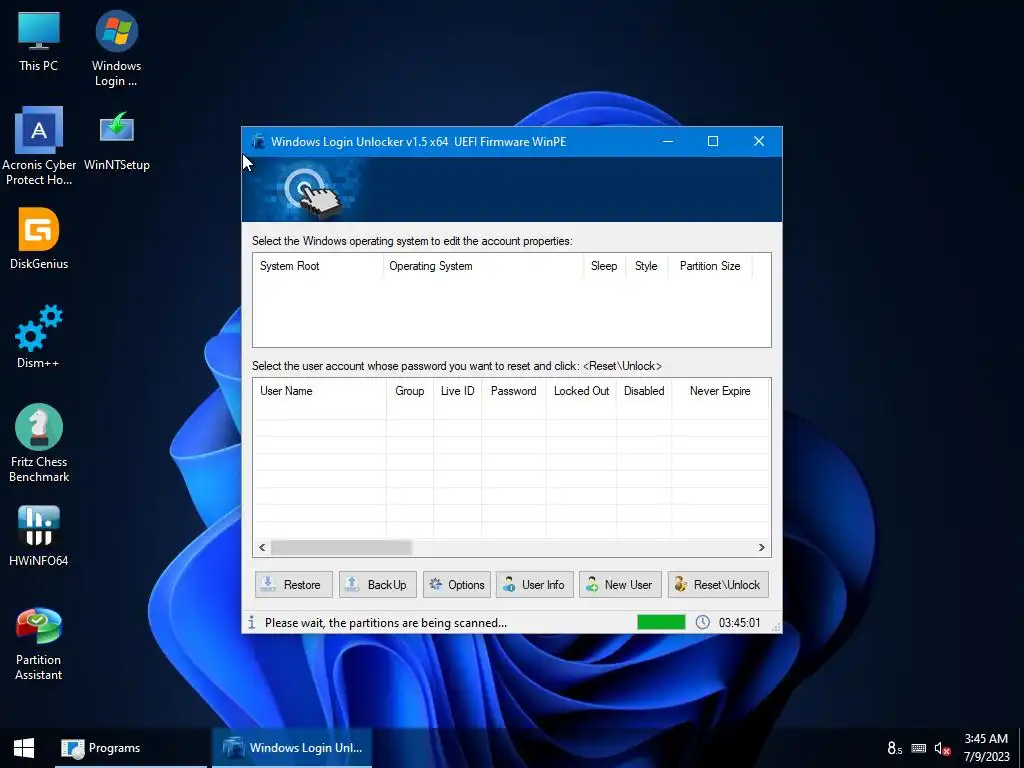This screenshot has height=768, width=1024.
Task: Open Partition Assistant desktop icon
Action: (x=39, y=644)
